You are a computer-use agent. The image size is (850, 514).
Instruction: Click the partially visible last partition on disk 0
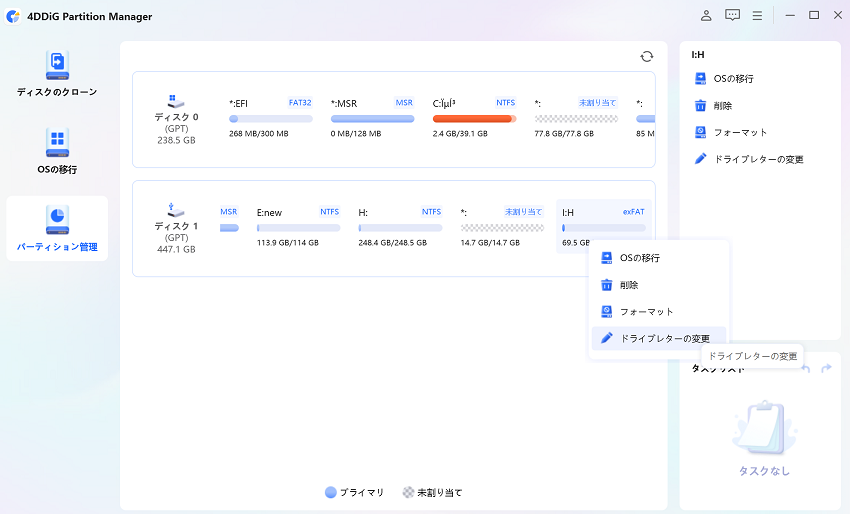645,118
